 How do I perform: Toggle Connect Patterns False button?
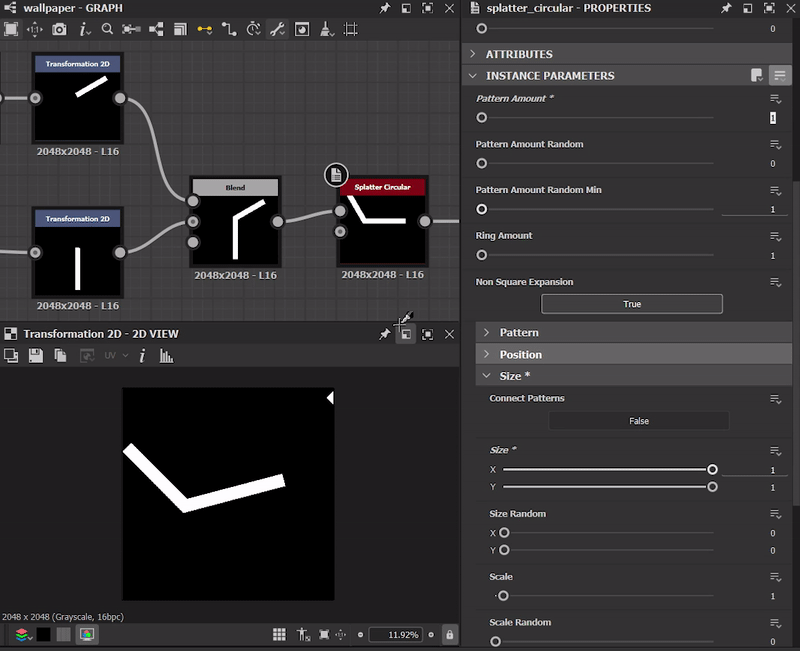pos(638,421)
